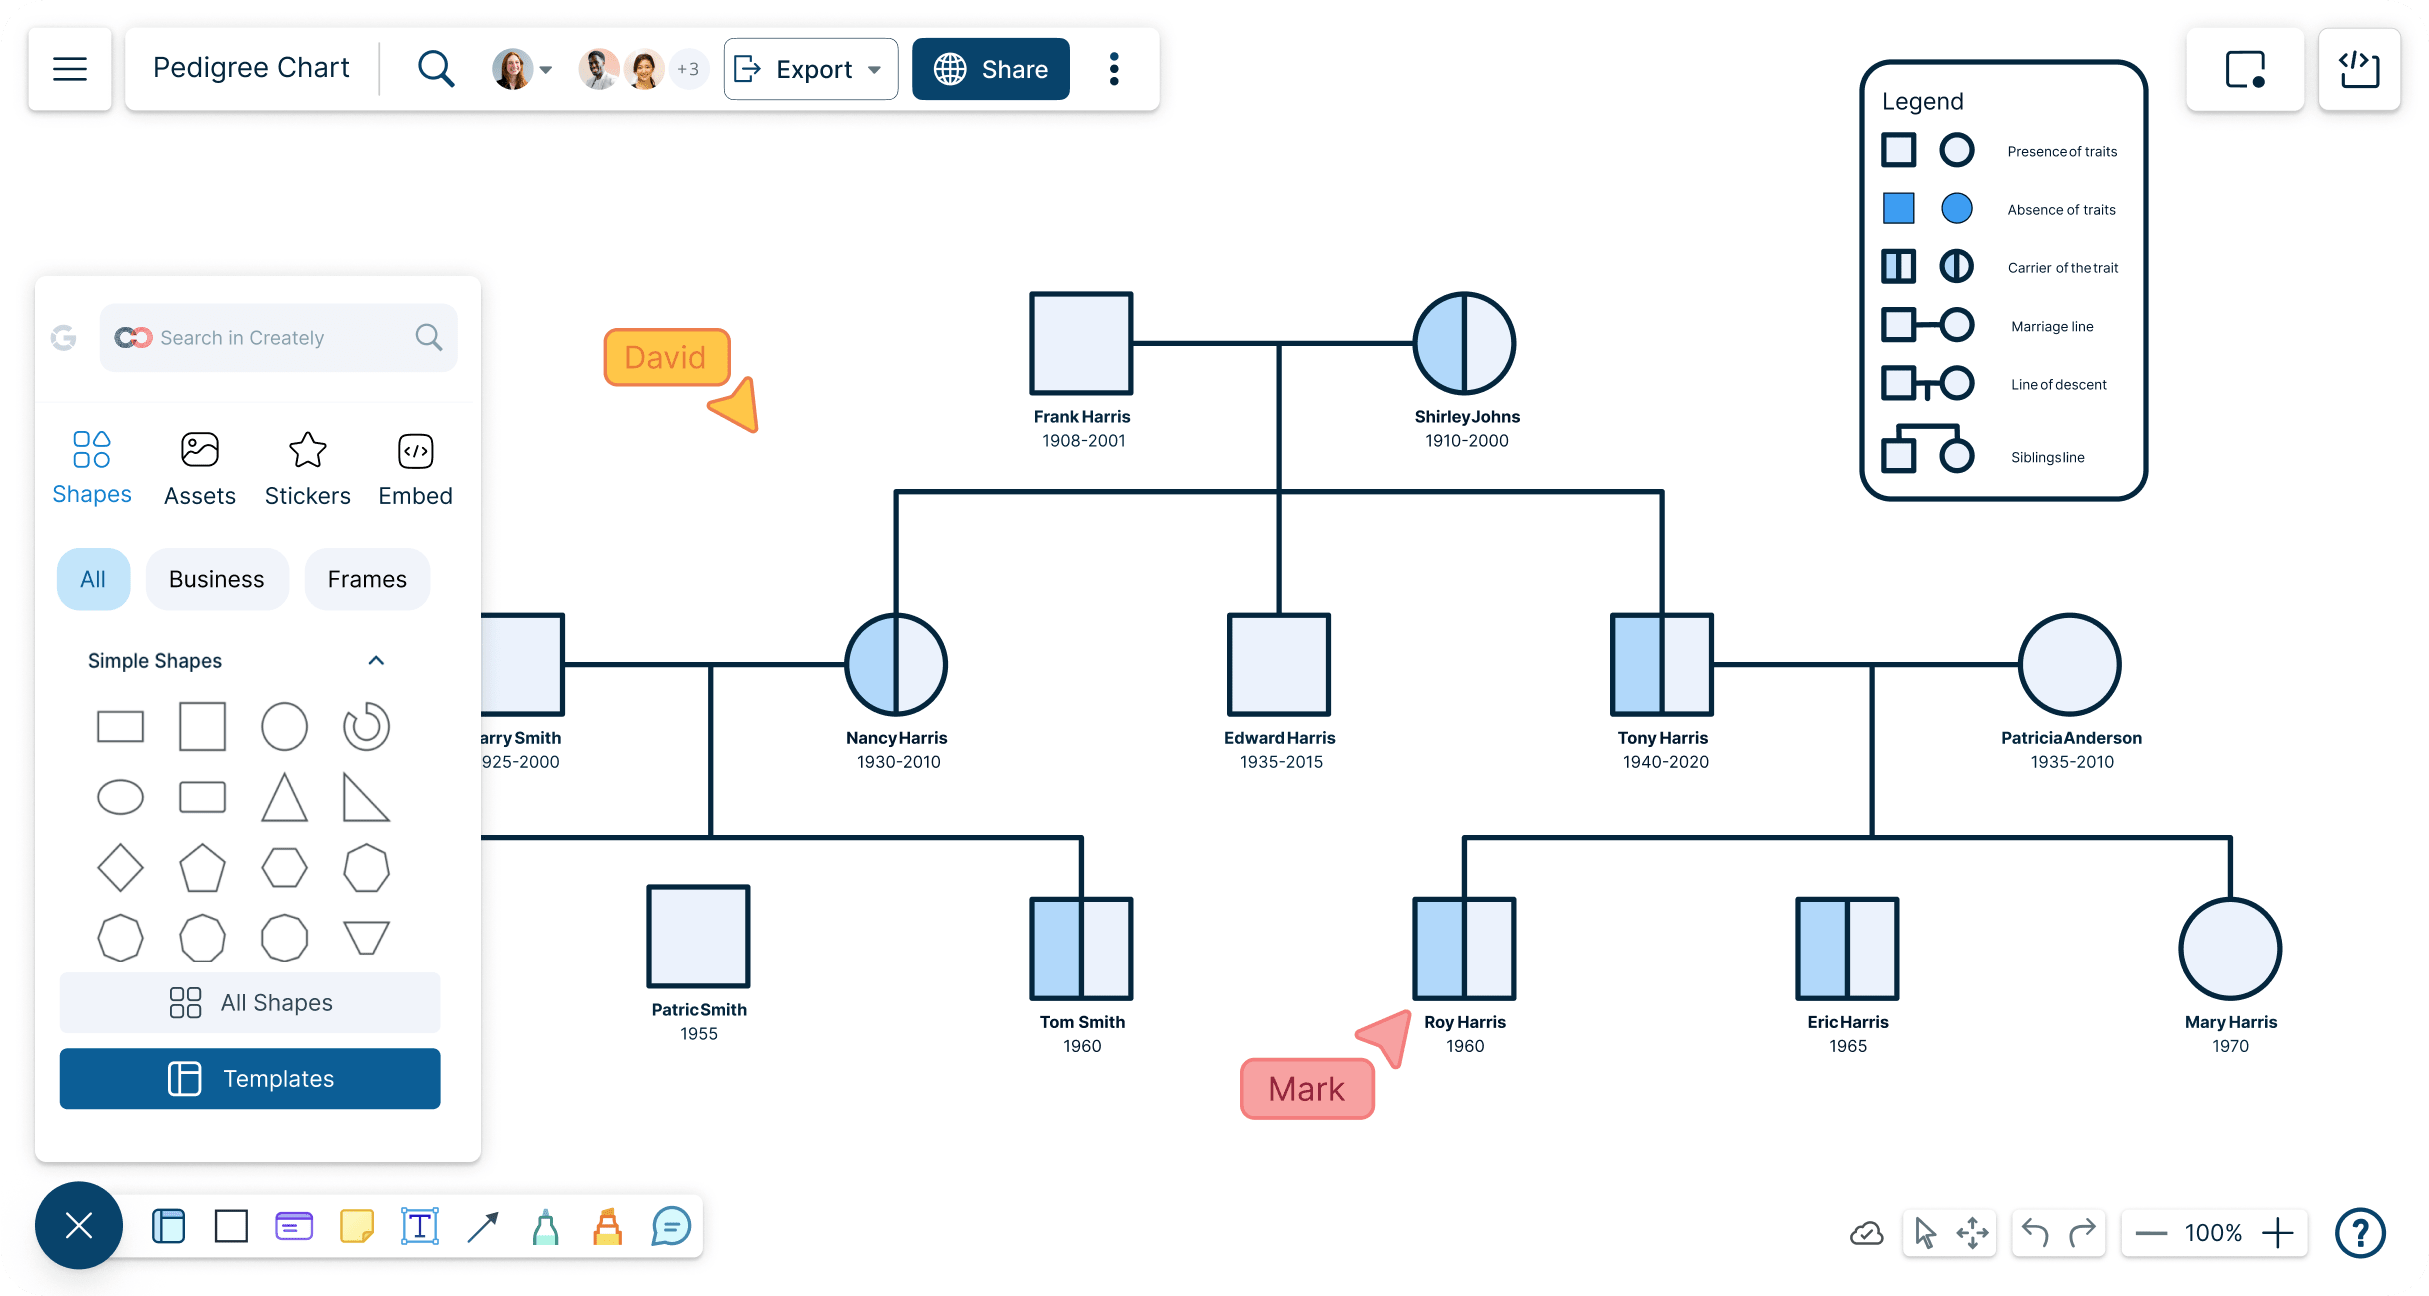
Task: Select the text tool
Action: [420, 1226]
